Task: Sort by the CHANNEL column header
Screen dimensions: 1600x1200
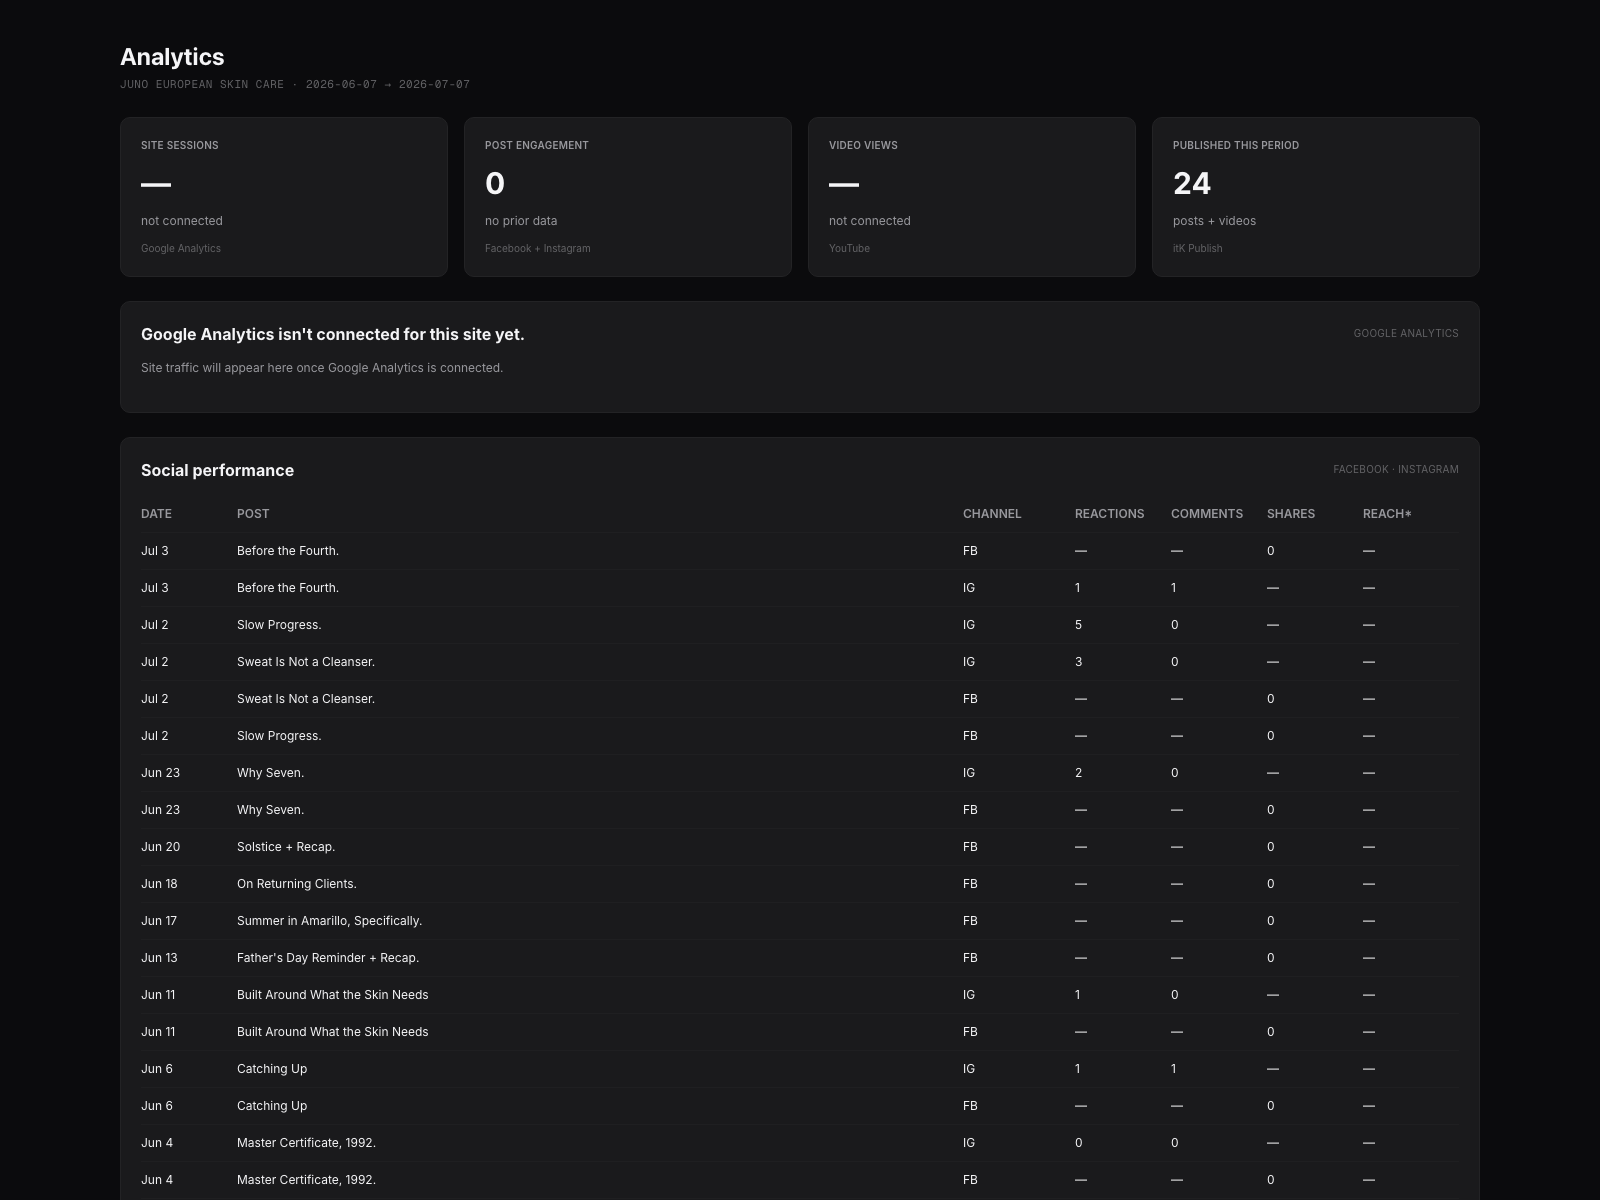Action: coord(992,514)
